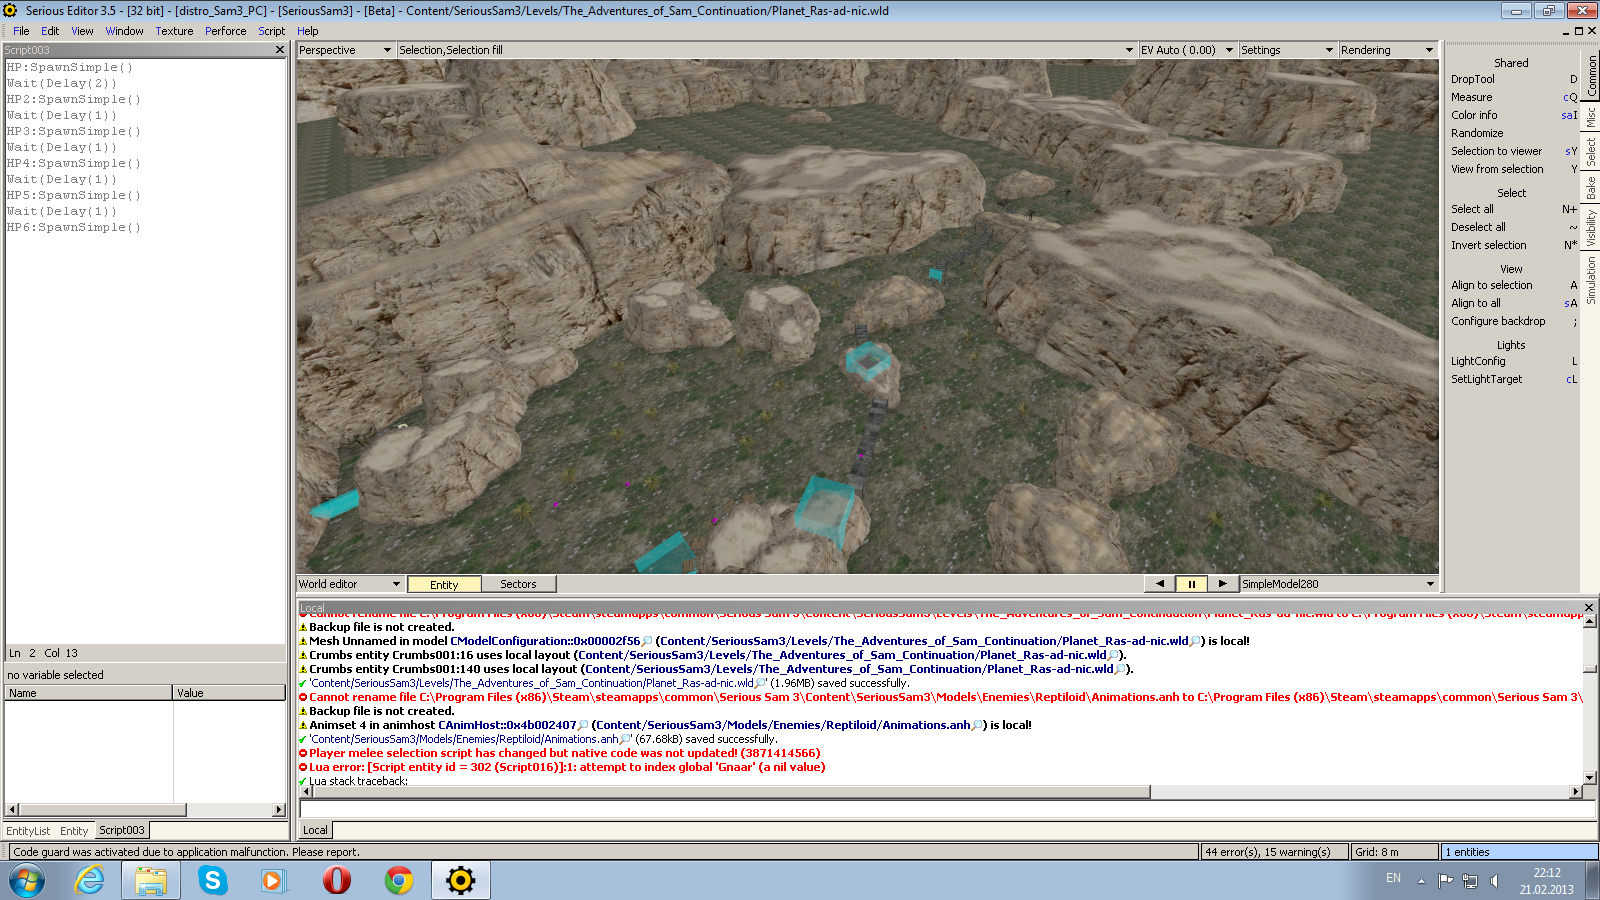Open Perspective view dropdown
The width and height of the screenshot is (1600, 900).
345,50
